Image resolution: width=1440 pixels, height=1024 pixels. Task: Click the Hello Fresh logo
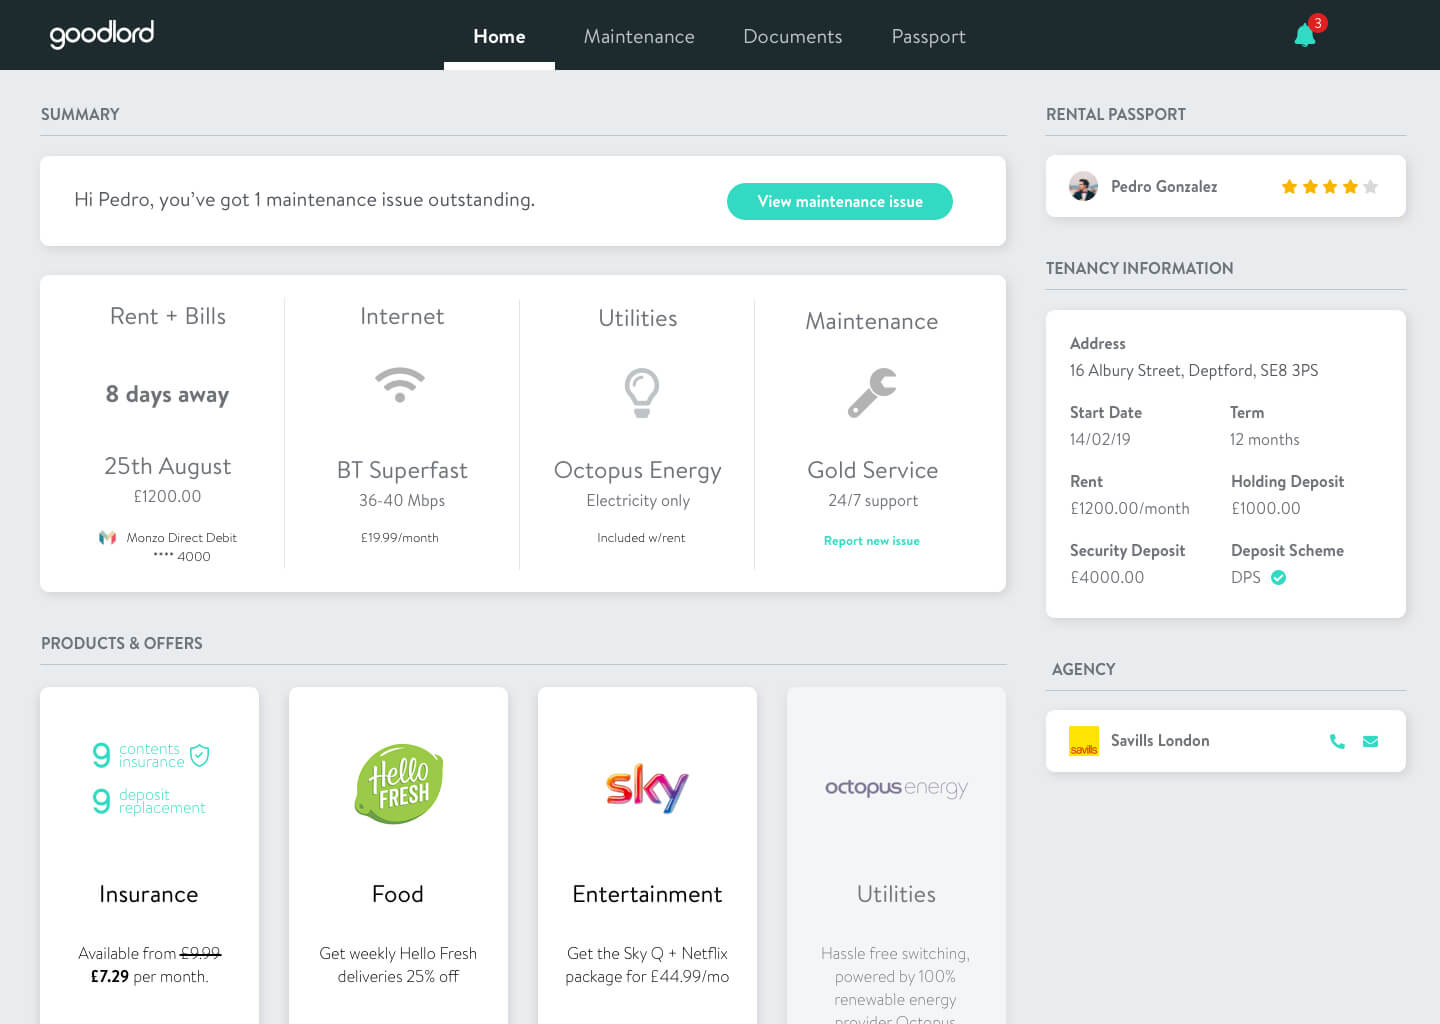[399, 784]
